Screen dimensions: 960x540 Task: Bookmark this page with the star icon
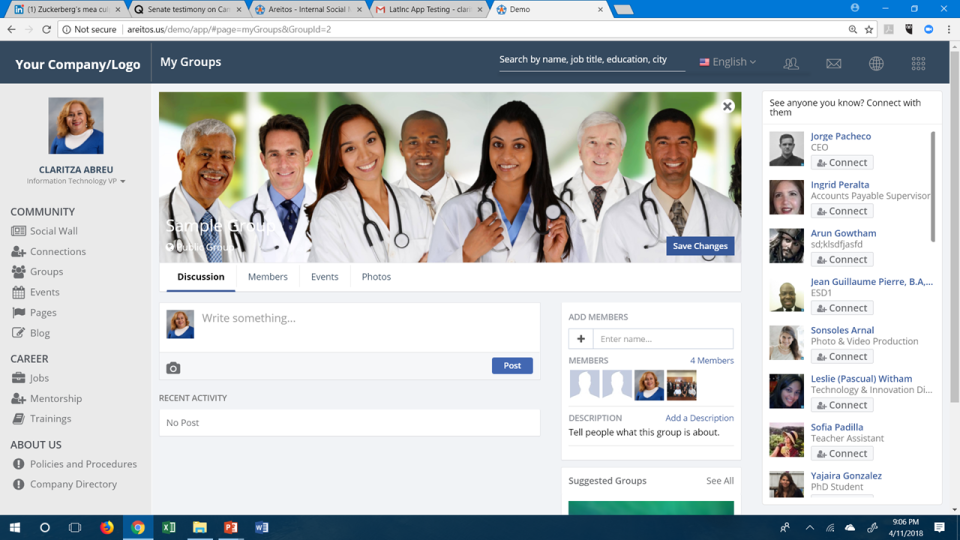[869, 29]
